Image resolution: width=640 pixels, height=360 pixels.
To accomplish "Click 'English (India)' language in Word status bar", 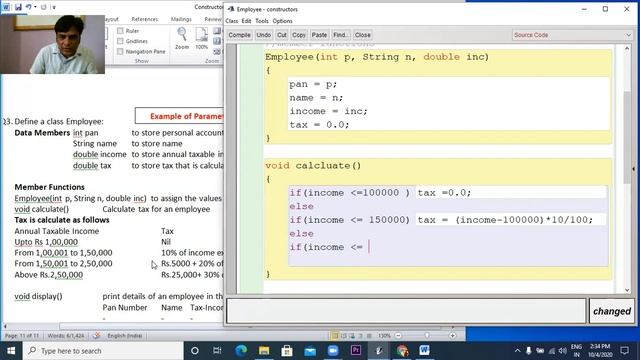I will click(125, 336).
